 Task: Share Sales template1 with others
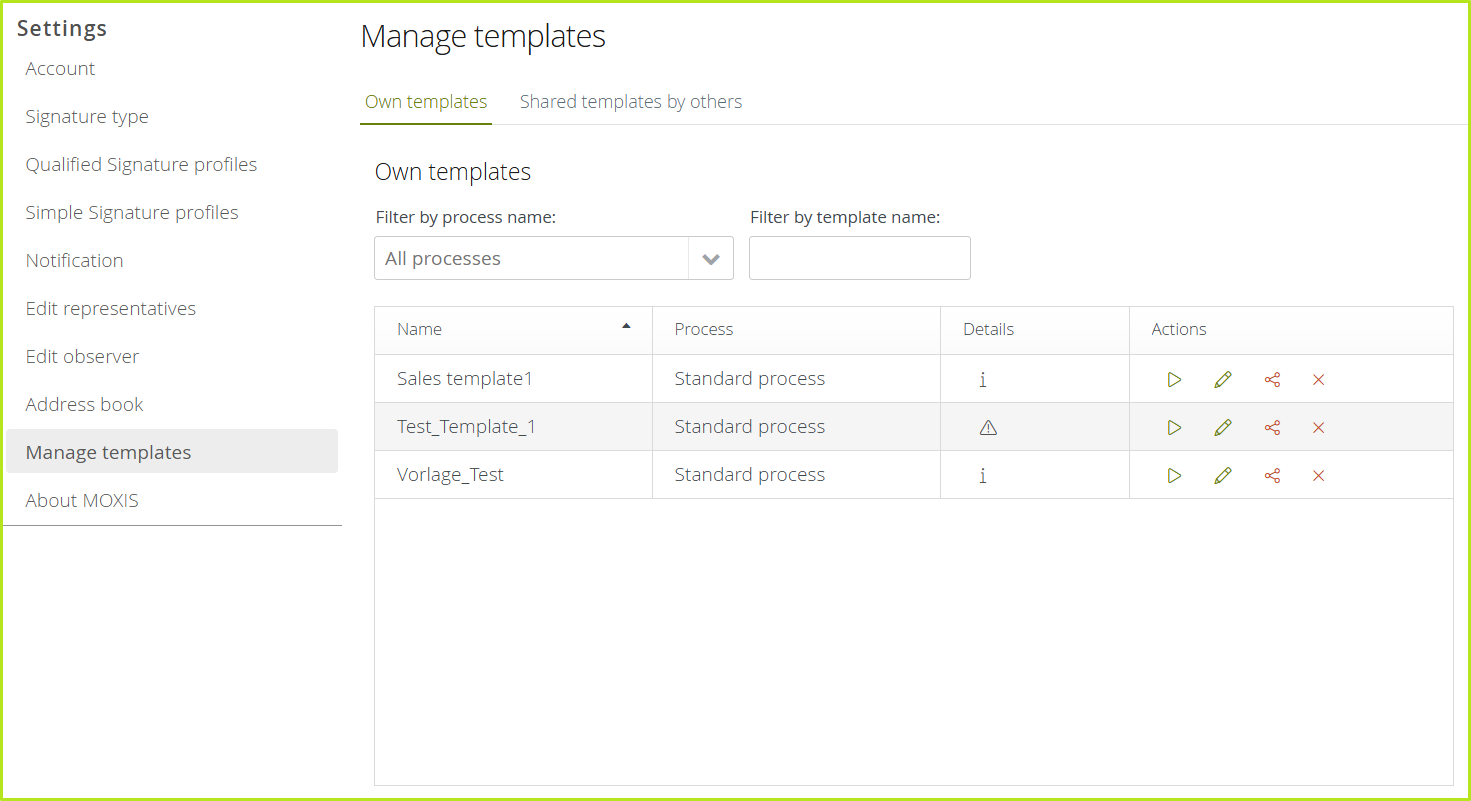[x=1271, y=379]
